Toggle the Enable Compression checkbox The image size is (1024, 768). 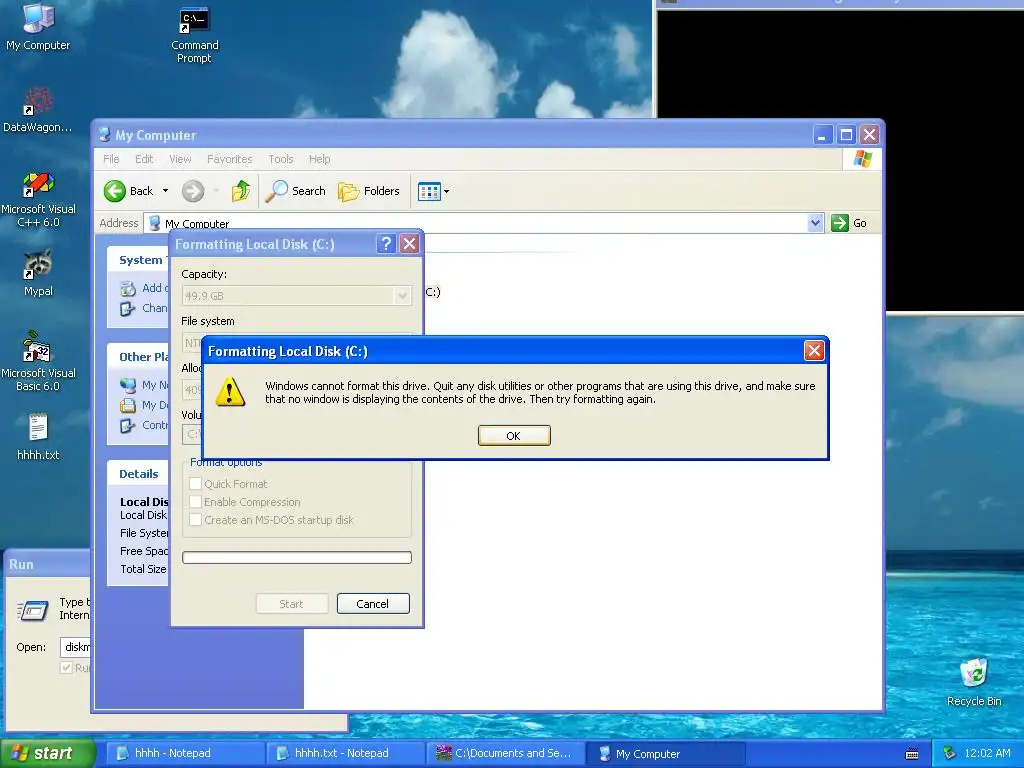coord(195,502)
